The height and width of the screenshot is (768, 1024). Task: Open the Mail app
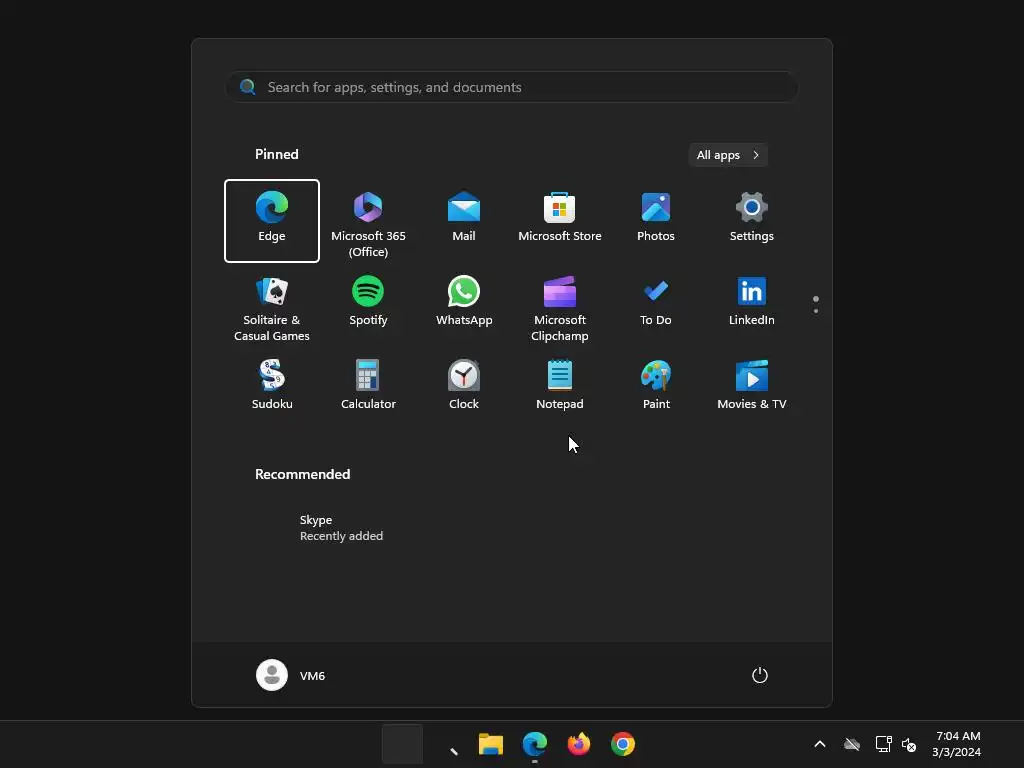[x=464, y=221]
